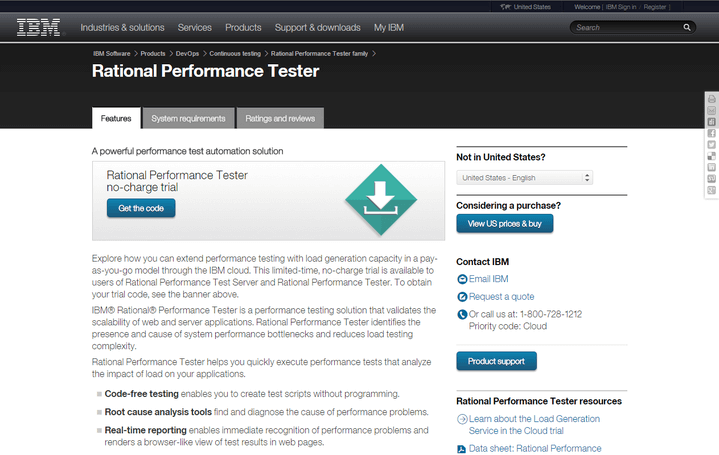Open the country selection dropdown
The width and height of the screenshot is (719, 455).
[525, 178]
